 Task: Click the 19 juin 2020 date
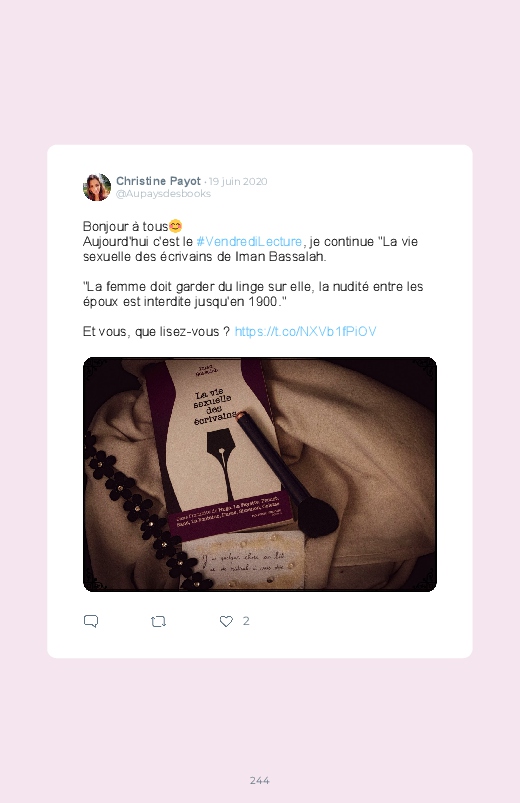click(x=238, y=181)
